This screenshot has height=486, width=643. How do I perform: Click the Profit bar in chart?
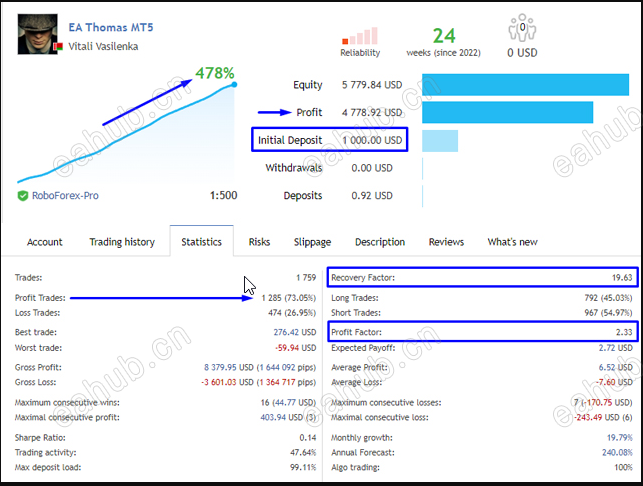point(508,112)
